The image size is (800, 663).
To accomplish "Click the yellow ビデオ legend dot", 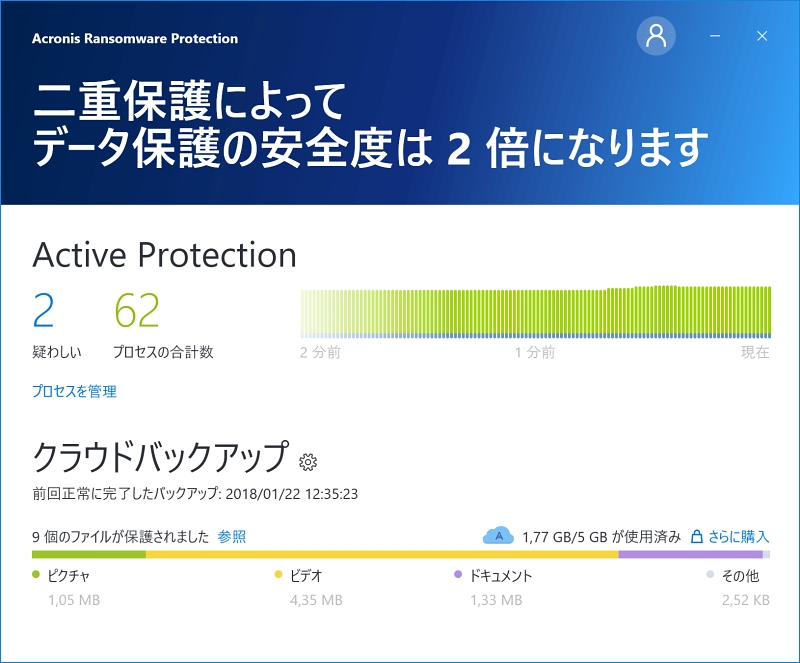I will point(278,575).
